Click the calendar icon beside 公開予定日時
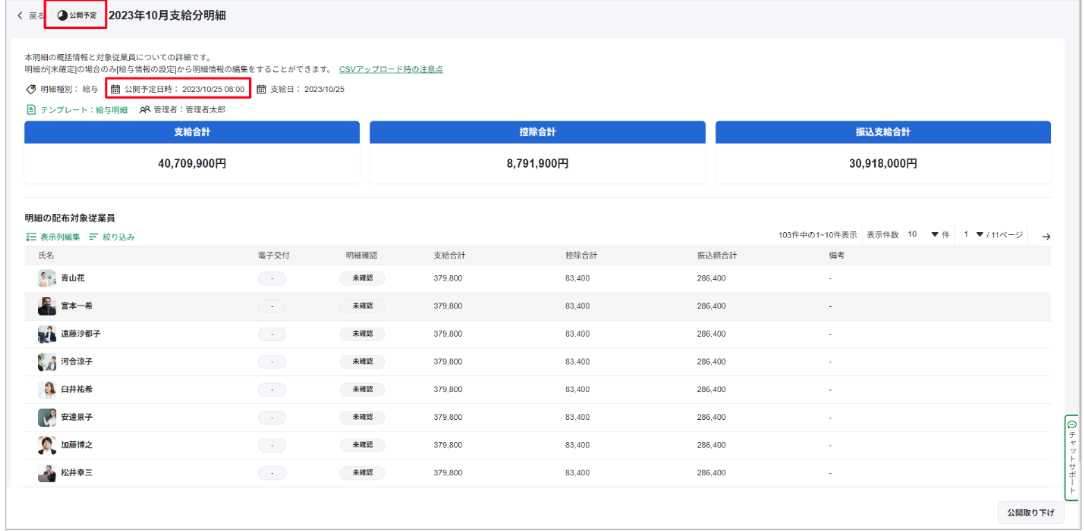1084x531 pixels. (115, 89)
